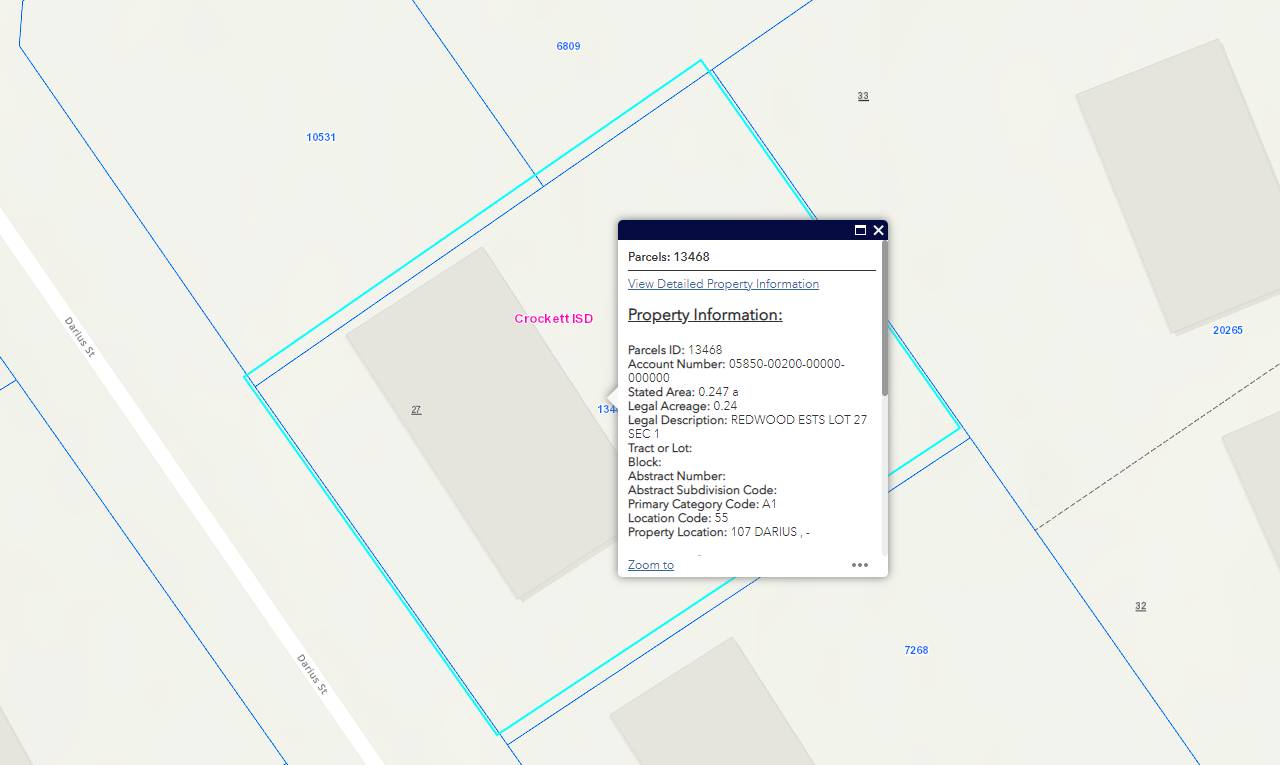The width and height of the screenshot is (1280, 765).
Task: Click the Crockett ISD map label
Action: pos(553,319)
